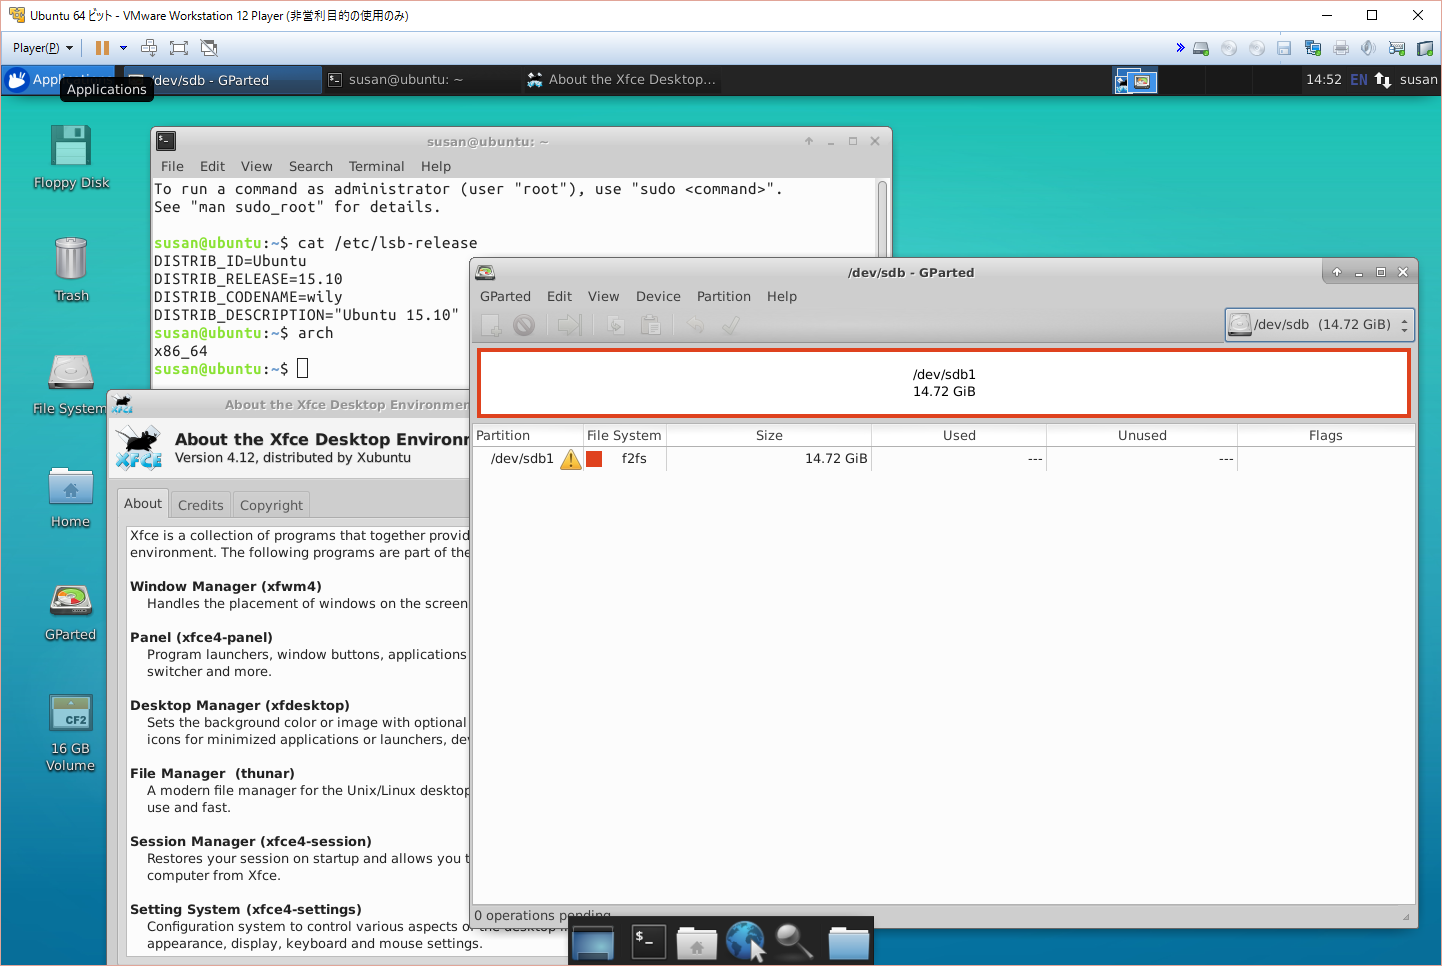Click the terminal window vertical scrollbar
Image resolution: width=1442 pixels, height=966 pixels.
[882, 218]
